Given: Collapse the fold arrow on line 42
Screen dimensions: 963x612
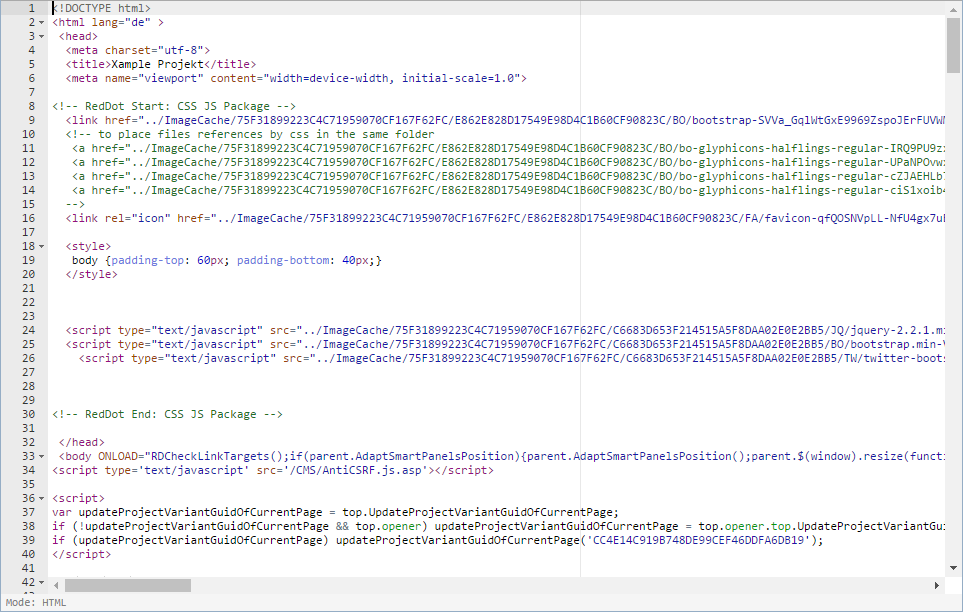Looking at the screenshot, I should coord(42,582).
